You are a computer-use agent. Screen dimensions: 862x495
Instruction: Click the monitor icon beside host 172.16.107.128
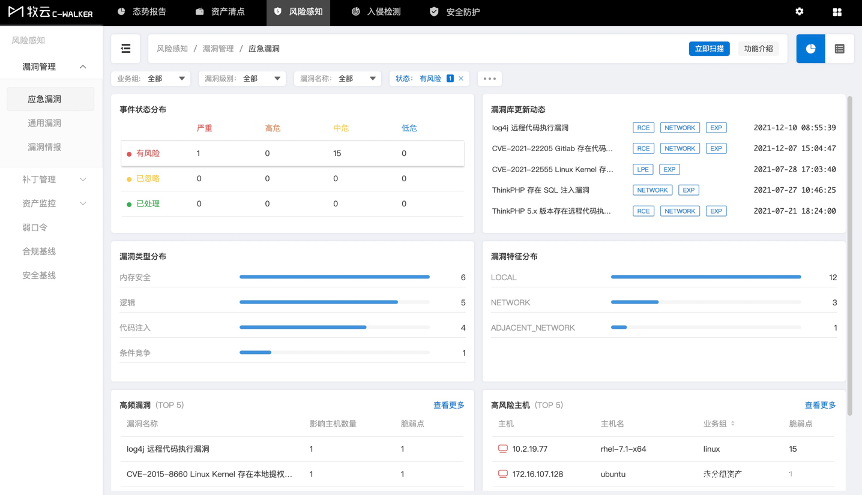click(502, 474)
